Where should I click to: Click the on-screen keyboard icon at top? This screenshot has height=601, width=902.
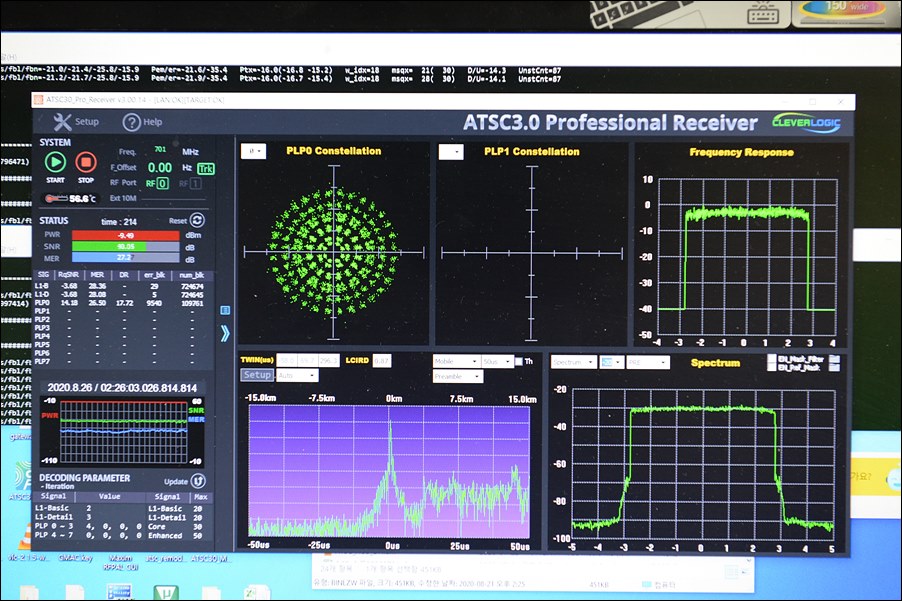coord(763,13)
